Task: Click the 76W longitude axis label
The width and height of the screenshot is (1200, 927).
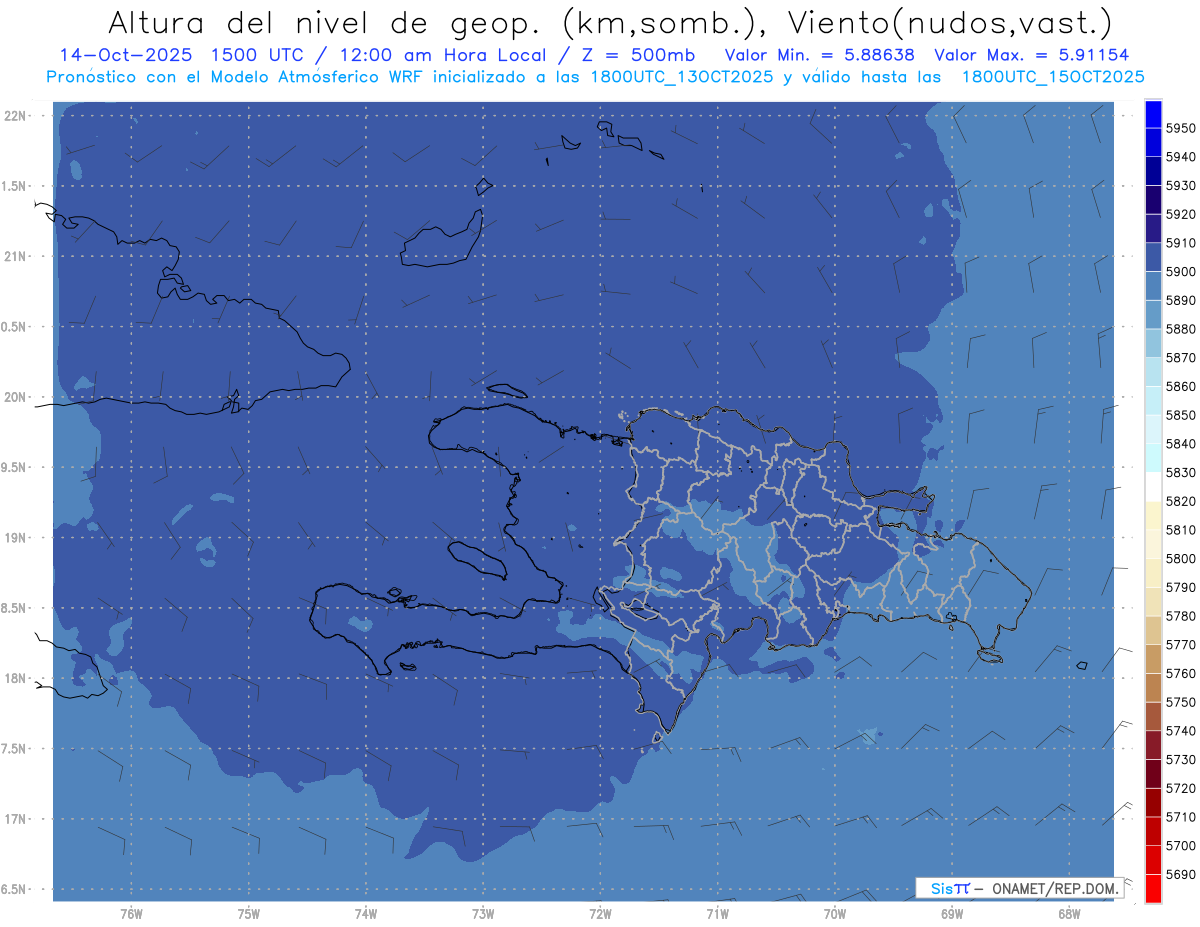Action: coord(131,914)
